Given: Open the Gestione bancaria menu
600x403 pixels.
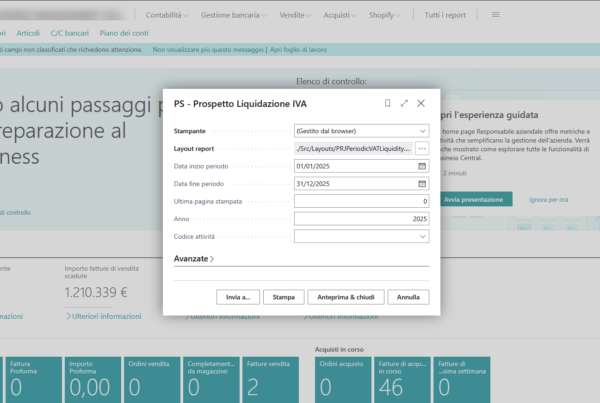Looking at the screenshot, I should tap(233, 15).
